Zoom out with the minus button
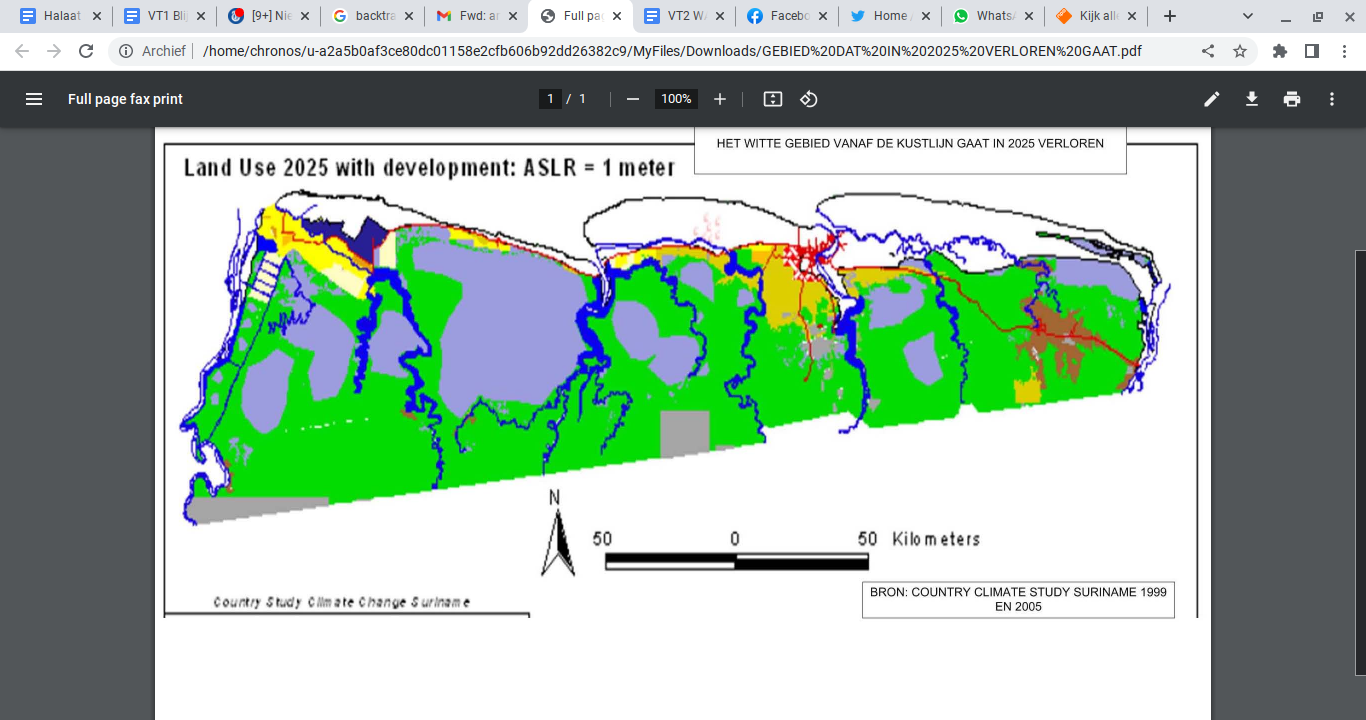 pos(632,99)
